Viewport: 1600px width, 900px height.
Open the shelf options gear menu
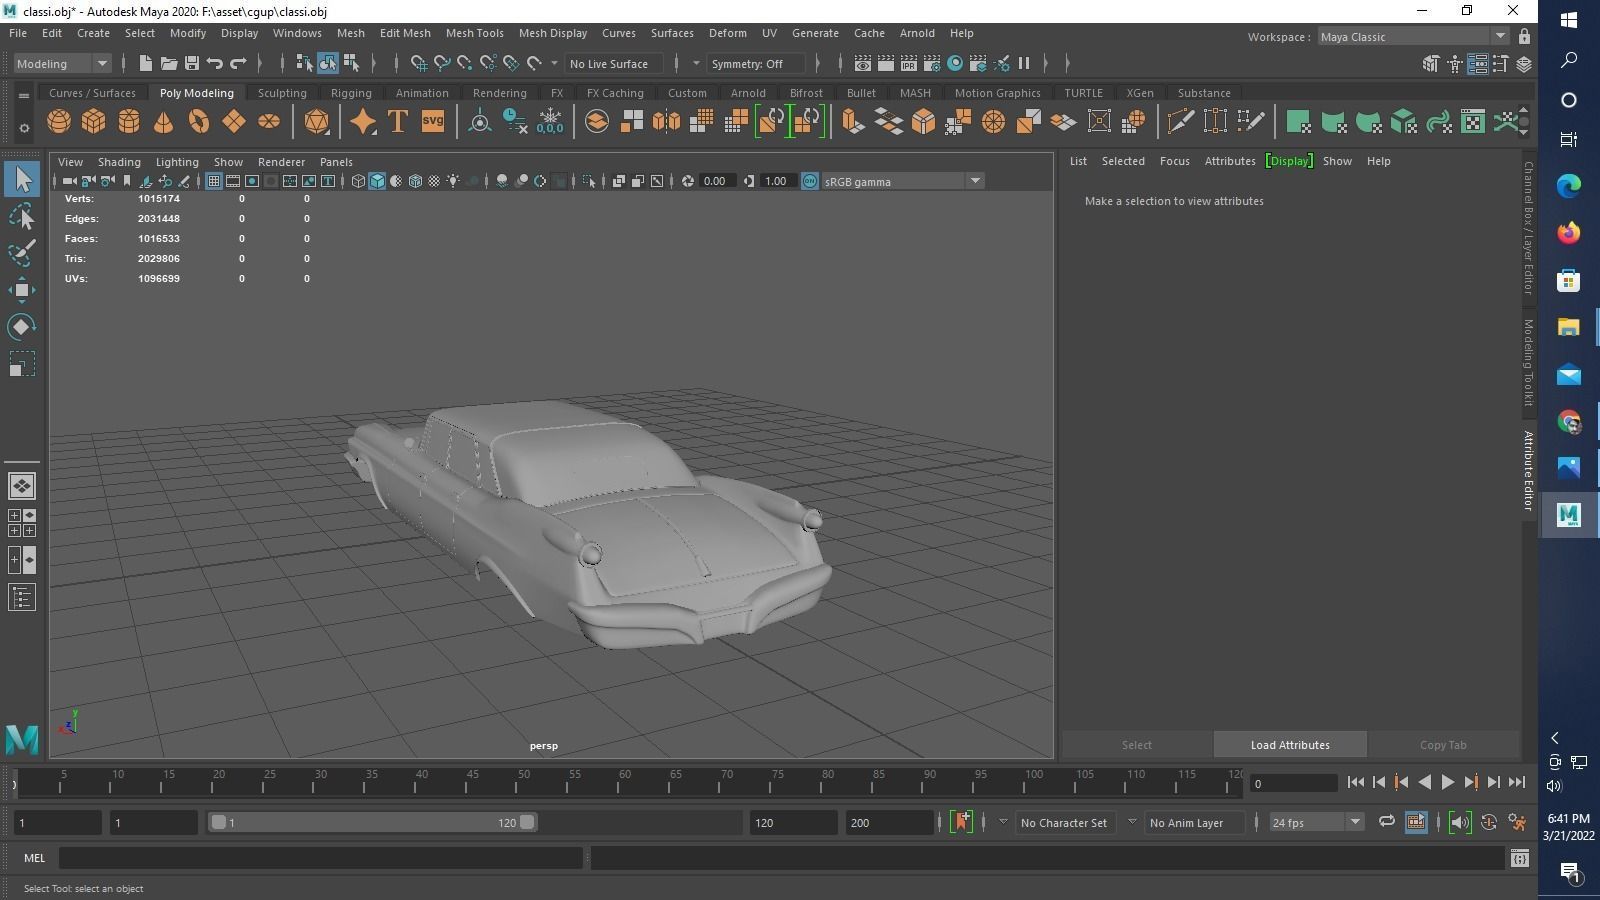24,127
